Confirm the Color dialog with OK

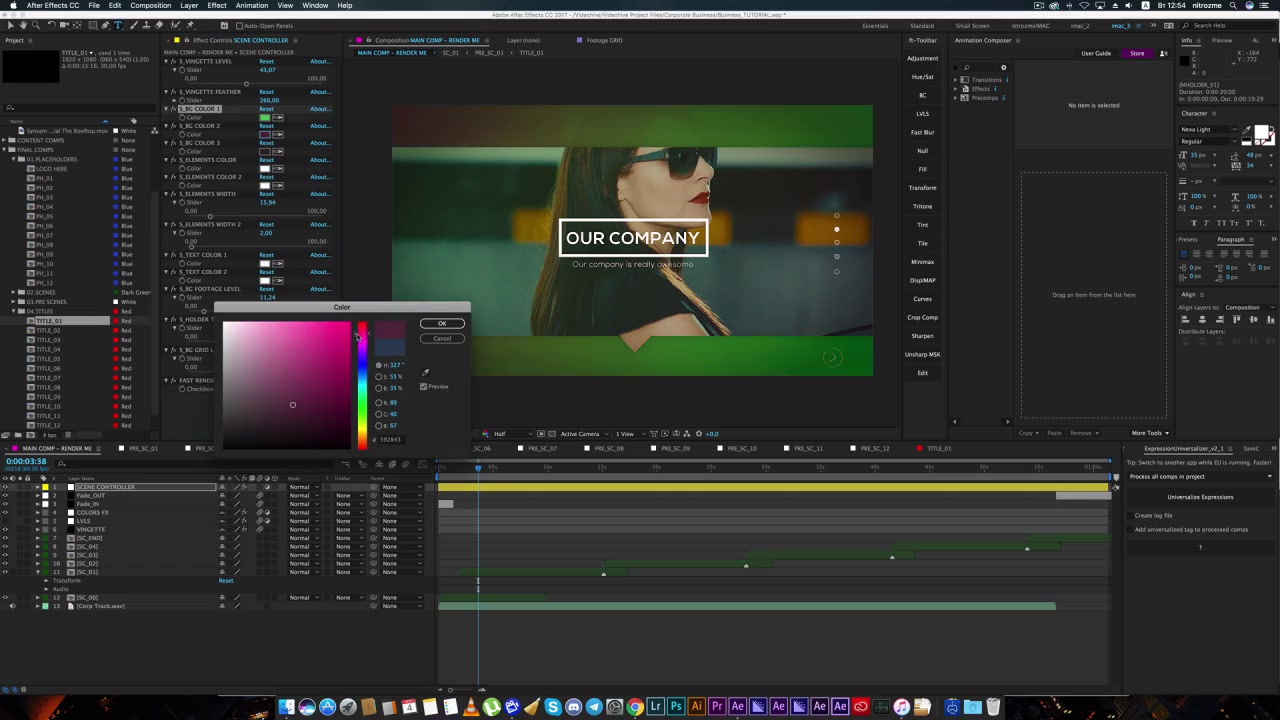(442, 323)
